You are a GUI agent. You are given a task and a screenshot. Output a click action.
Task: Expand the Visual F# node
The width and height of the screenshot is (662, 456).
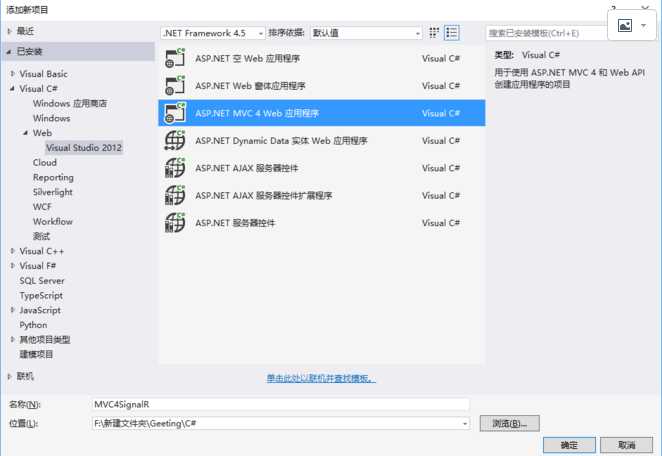pyautogui.click(x=12, y=266)
